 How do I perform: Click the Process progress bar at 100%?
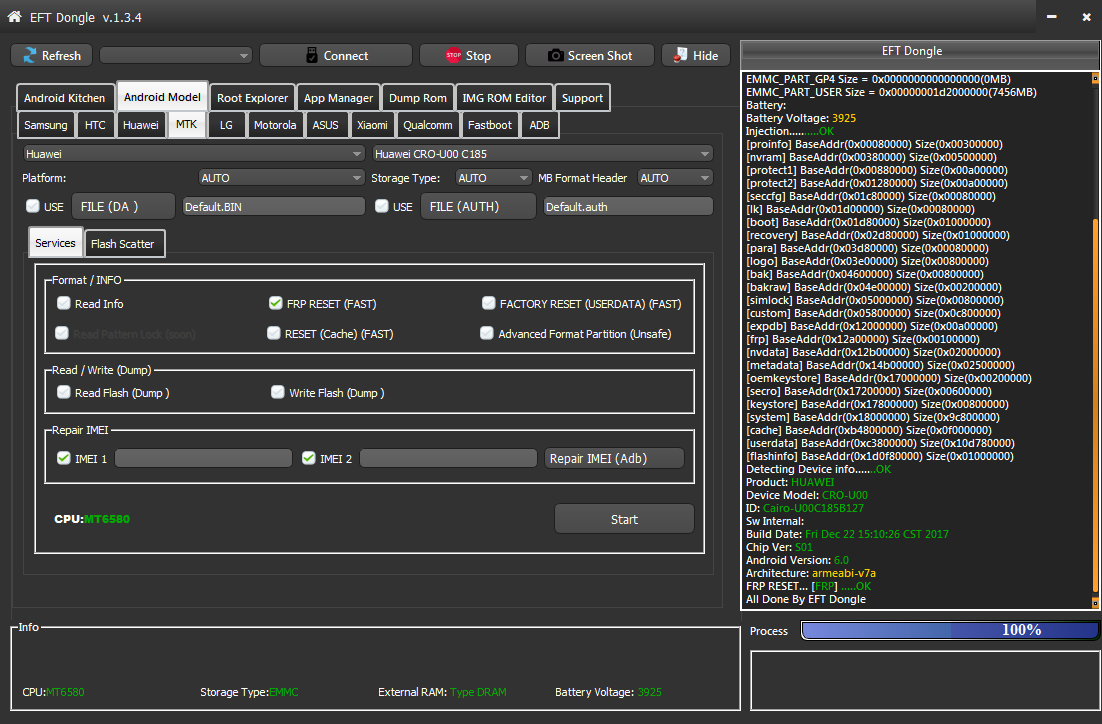949,630
